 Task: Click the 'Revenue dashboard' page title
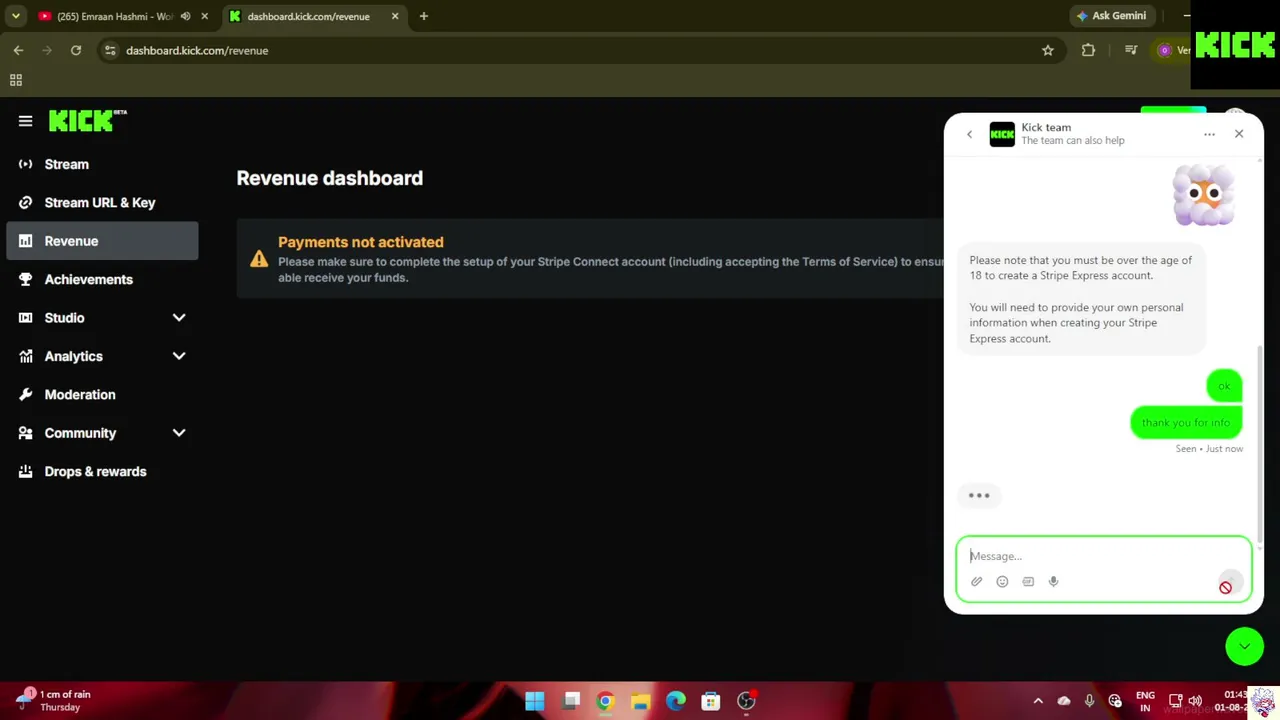click(x=330, y=178)
